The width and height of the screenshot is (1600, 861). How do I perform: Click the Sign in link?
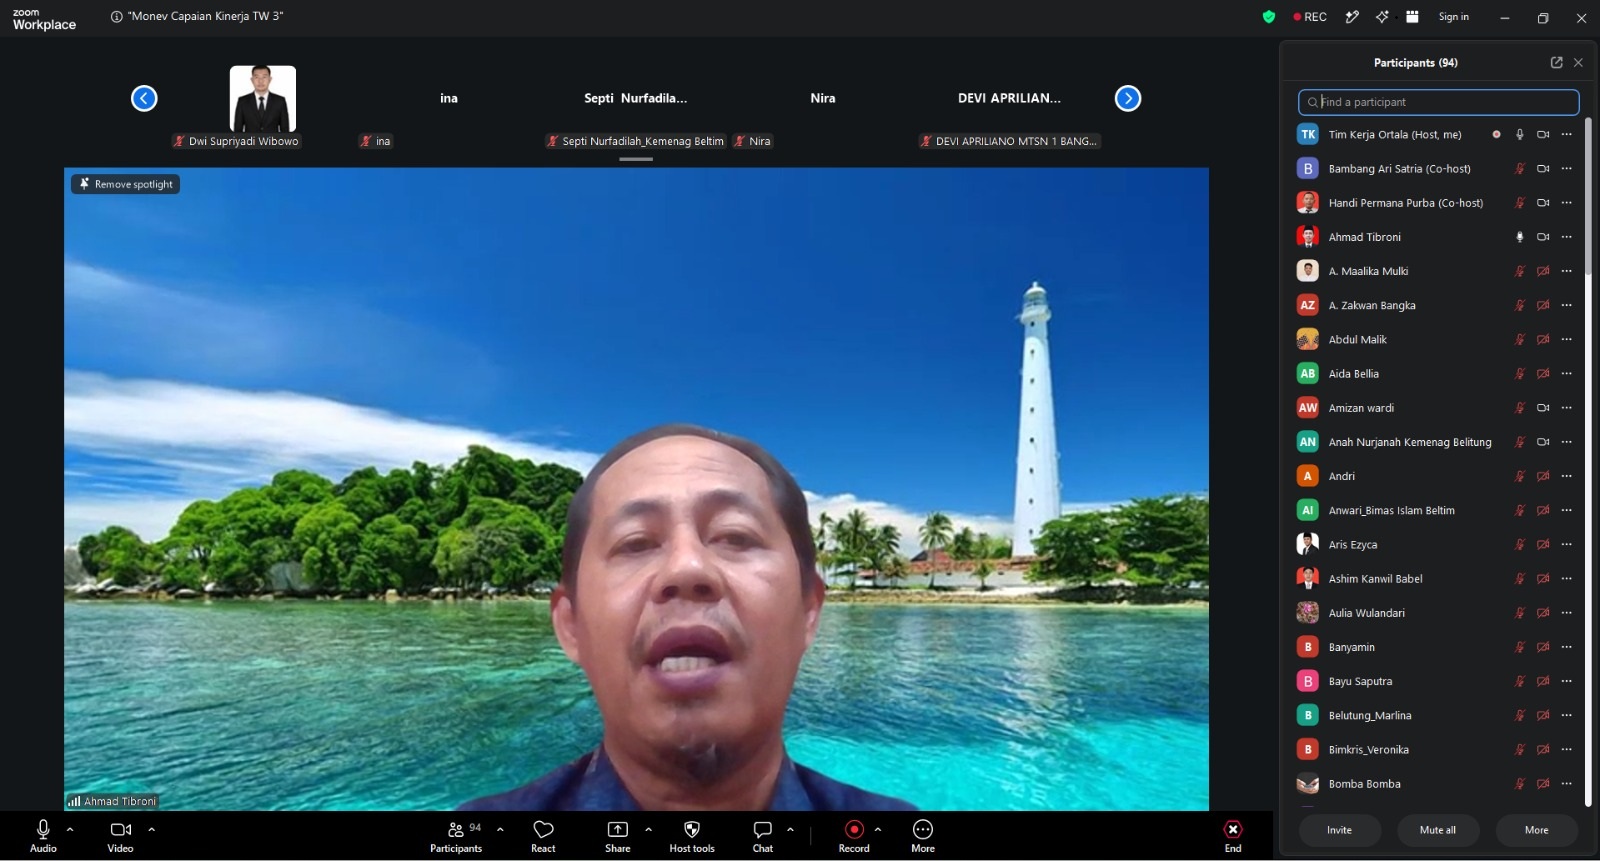1454,17
